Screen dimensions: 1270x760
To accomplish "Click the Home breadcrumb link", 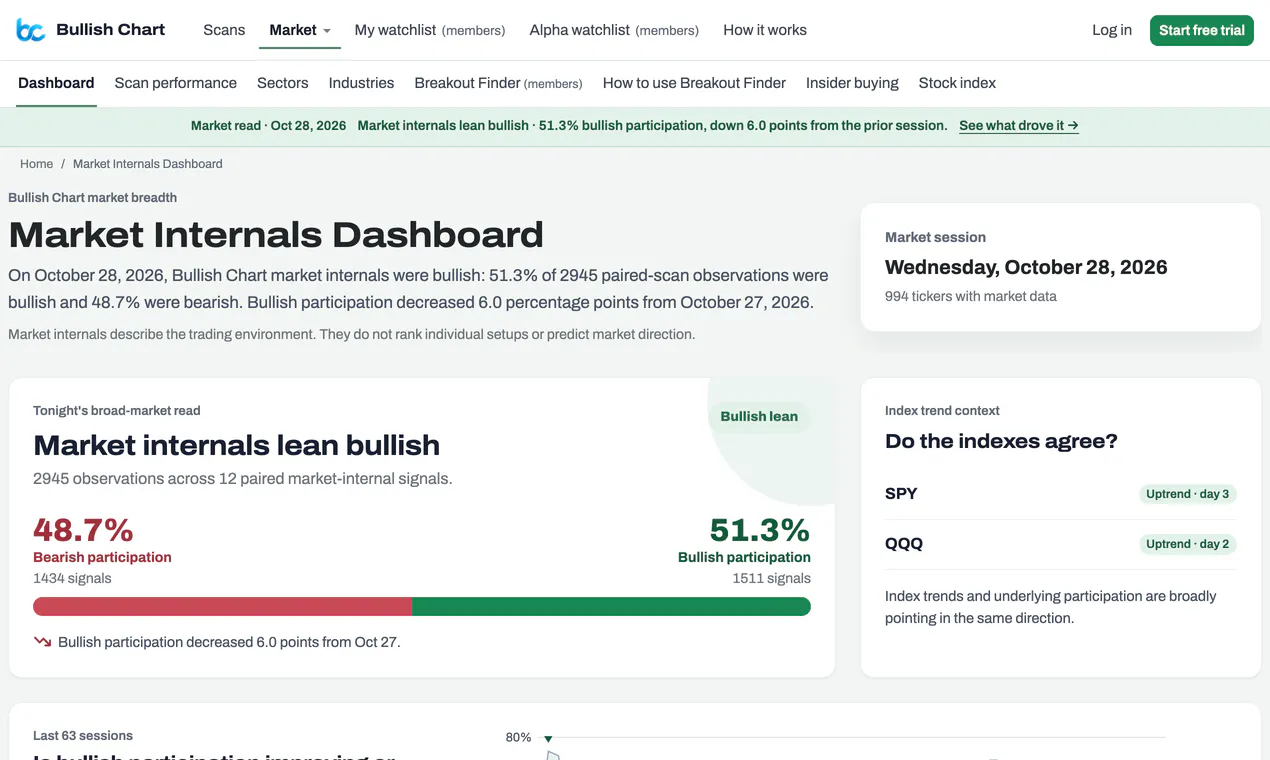I will point(37,164).
